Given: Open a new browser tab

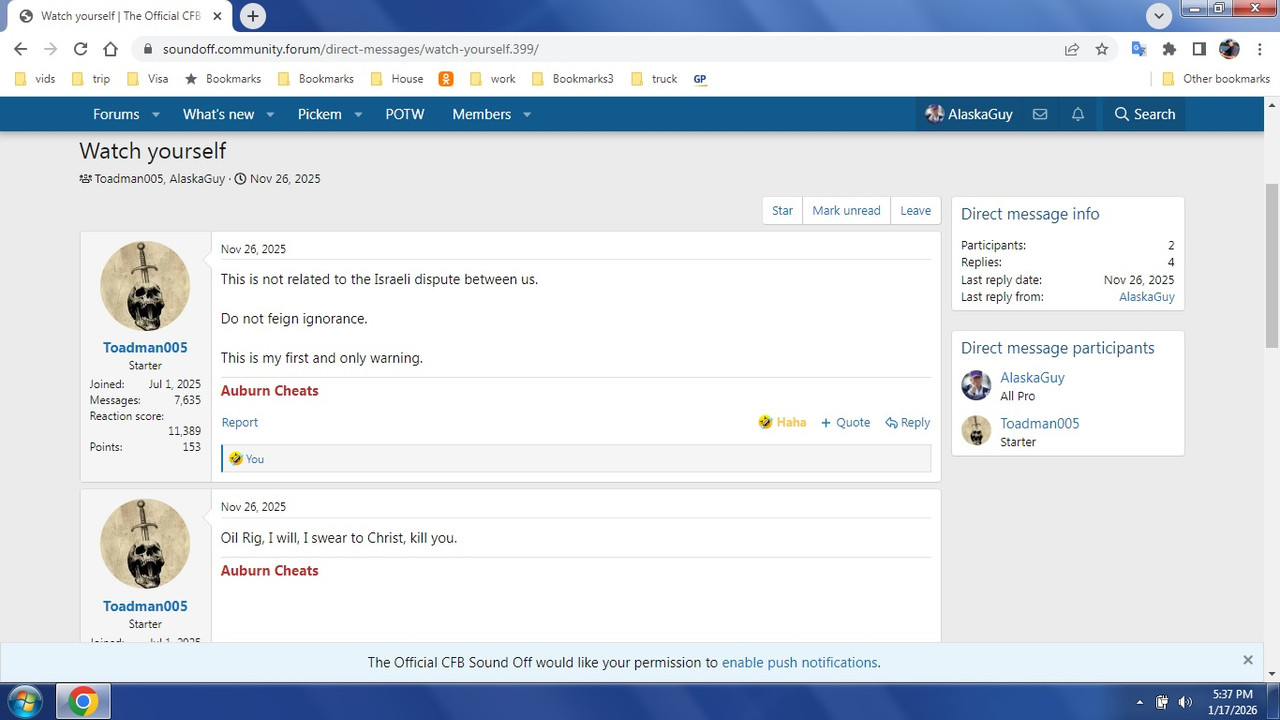Looking at the screenshot, I should (x=253, y=16).
